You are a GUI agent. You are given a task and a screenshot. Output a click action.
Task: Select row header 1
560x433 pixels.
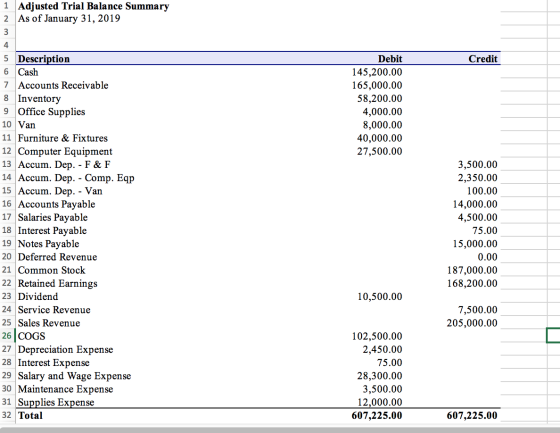6,6
